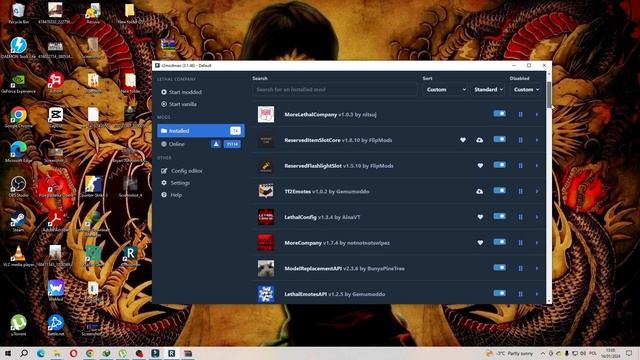Click the donate heart icon for LethalConfig
The height and width of the screenshot is (360, 640).
click(x=480, y=217)
